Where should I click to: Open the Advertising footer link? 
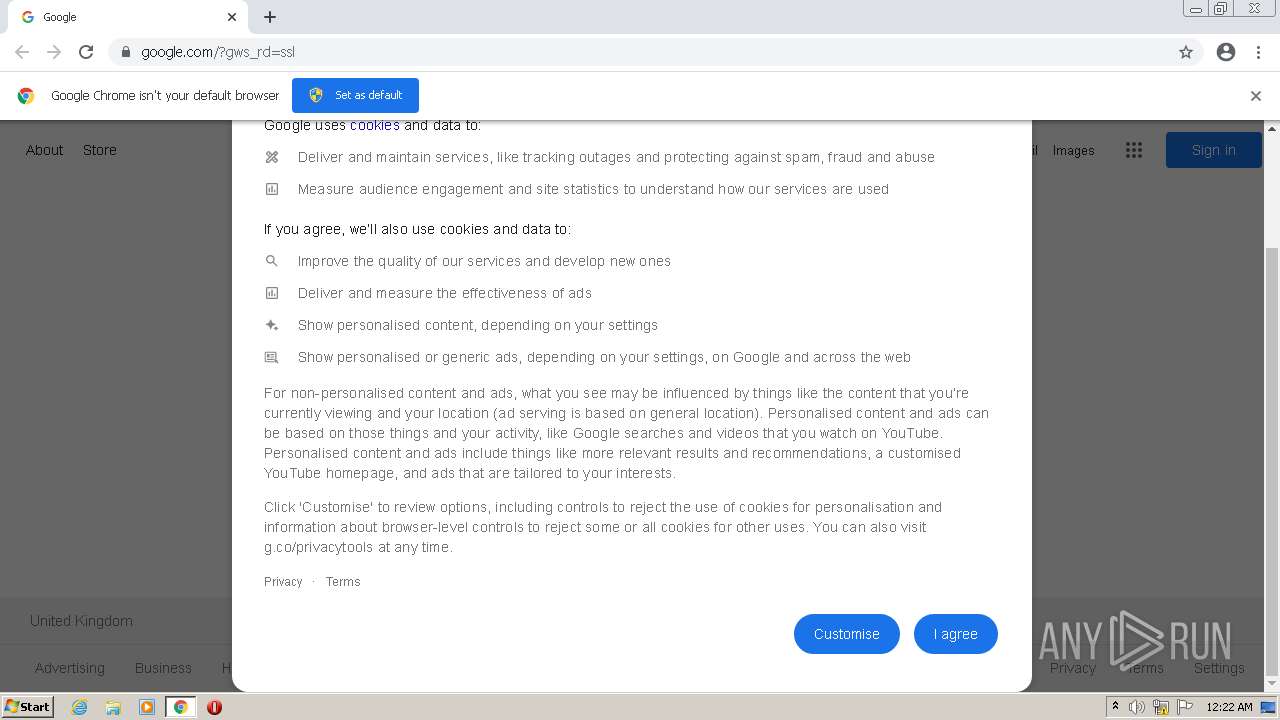[x=69, y=668]
